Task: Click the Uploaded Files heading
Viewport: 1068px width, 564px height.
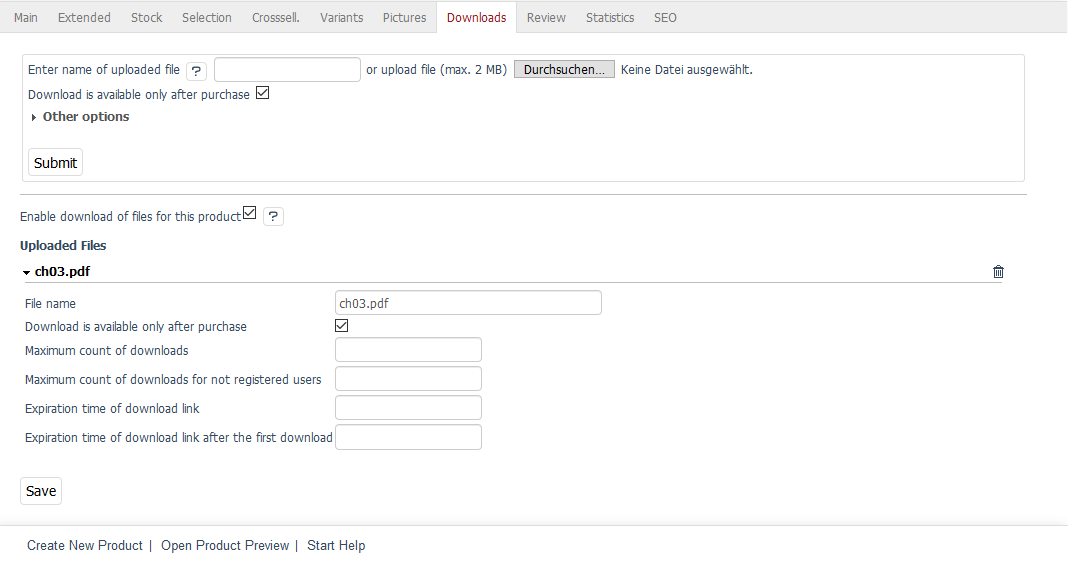Action: (x=63, y=245)
